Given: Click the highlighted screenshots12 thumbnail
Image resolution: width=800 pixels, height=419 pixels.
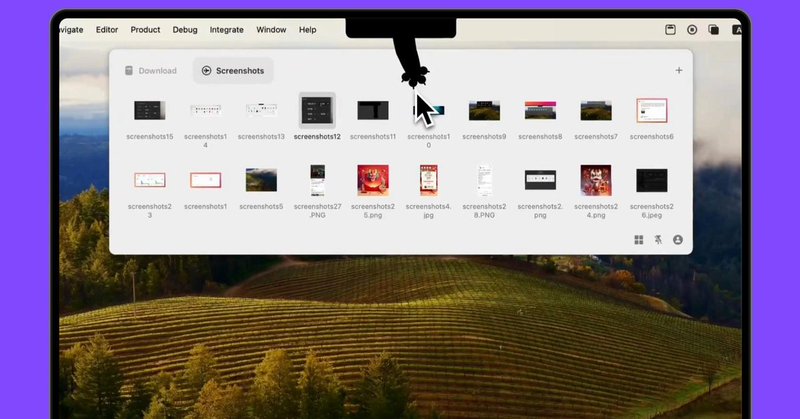Looking at the screenshot, I should point(317,110).
